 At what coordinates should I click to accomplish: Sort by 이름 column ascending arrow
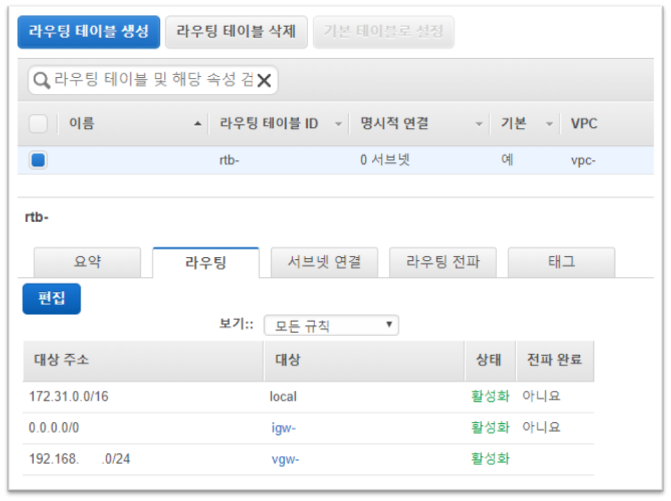[x=196, y=124]
